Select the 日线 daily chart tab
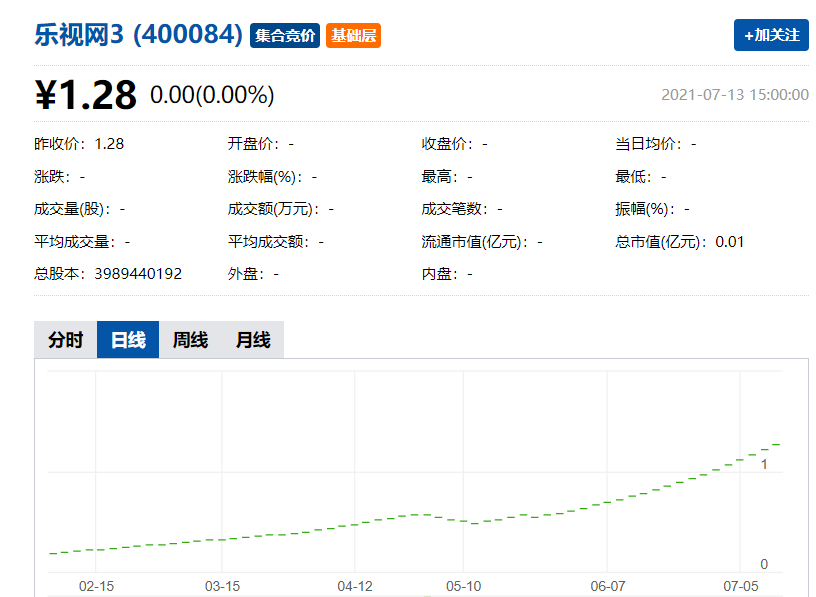This screenshot has width=816, height=597. coord(128,340)
